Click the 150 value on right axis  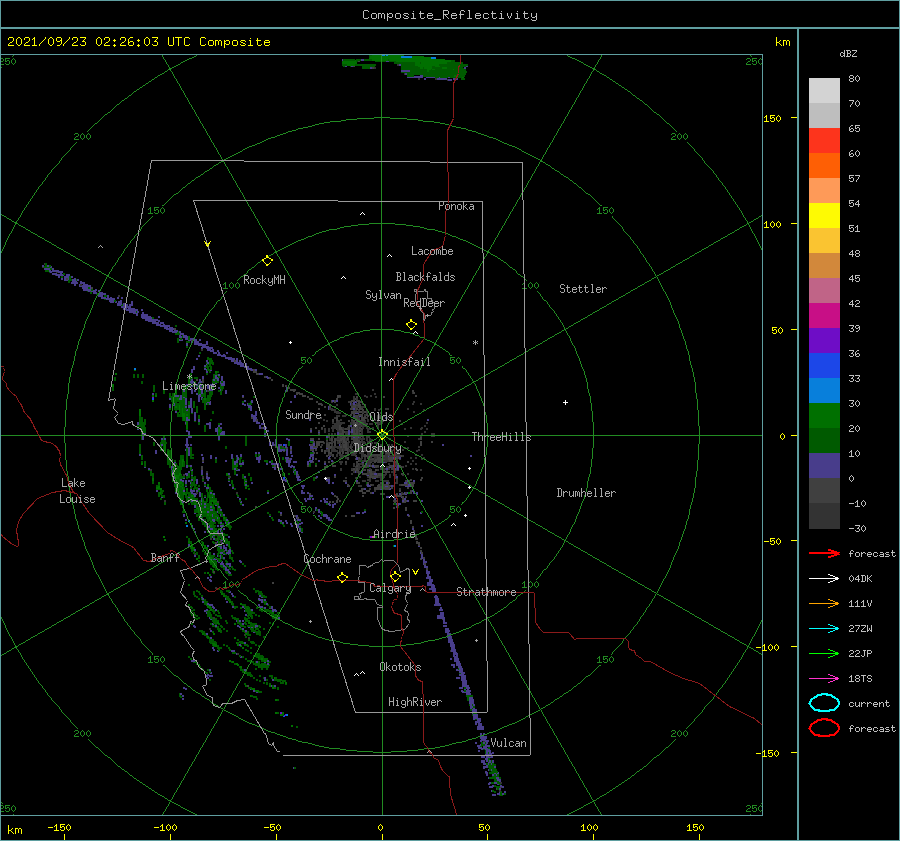coord(772,118)
